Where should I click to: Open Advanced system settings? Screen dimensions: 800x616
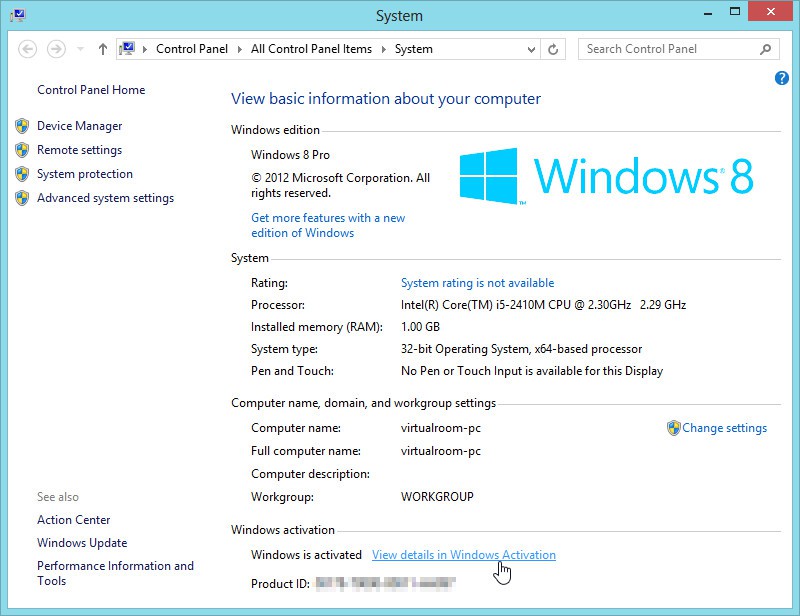click(x=106, y=198)
